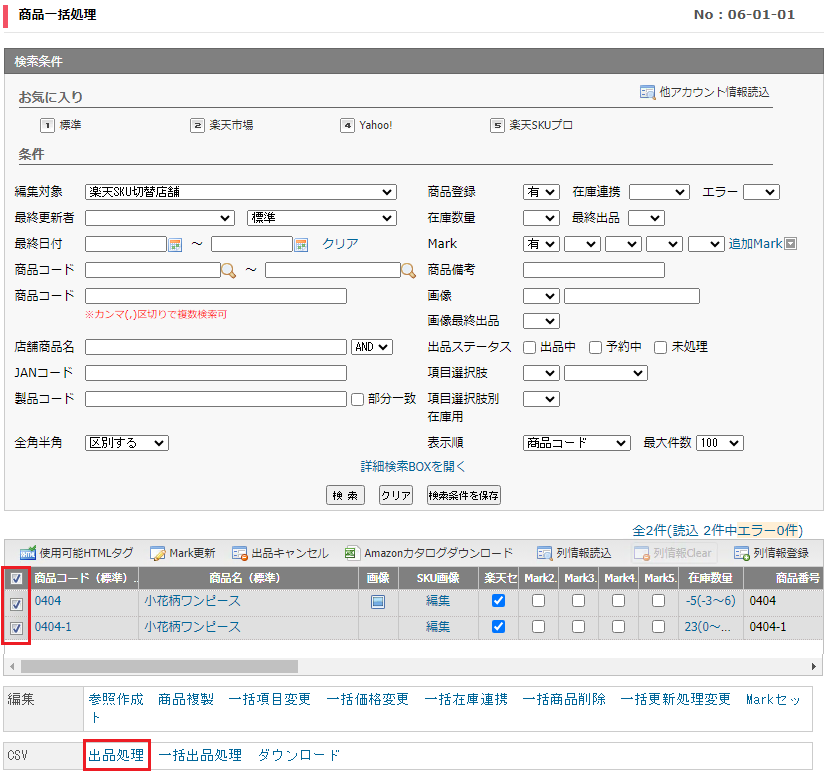The height and width of the screenshot is (773, 829).
Task: Check the 未処理 status checkbox
Action: (x=660, y=347)
